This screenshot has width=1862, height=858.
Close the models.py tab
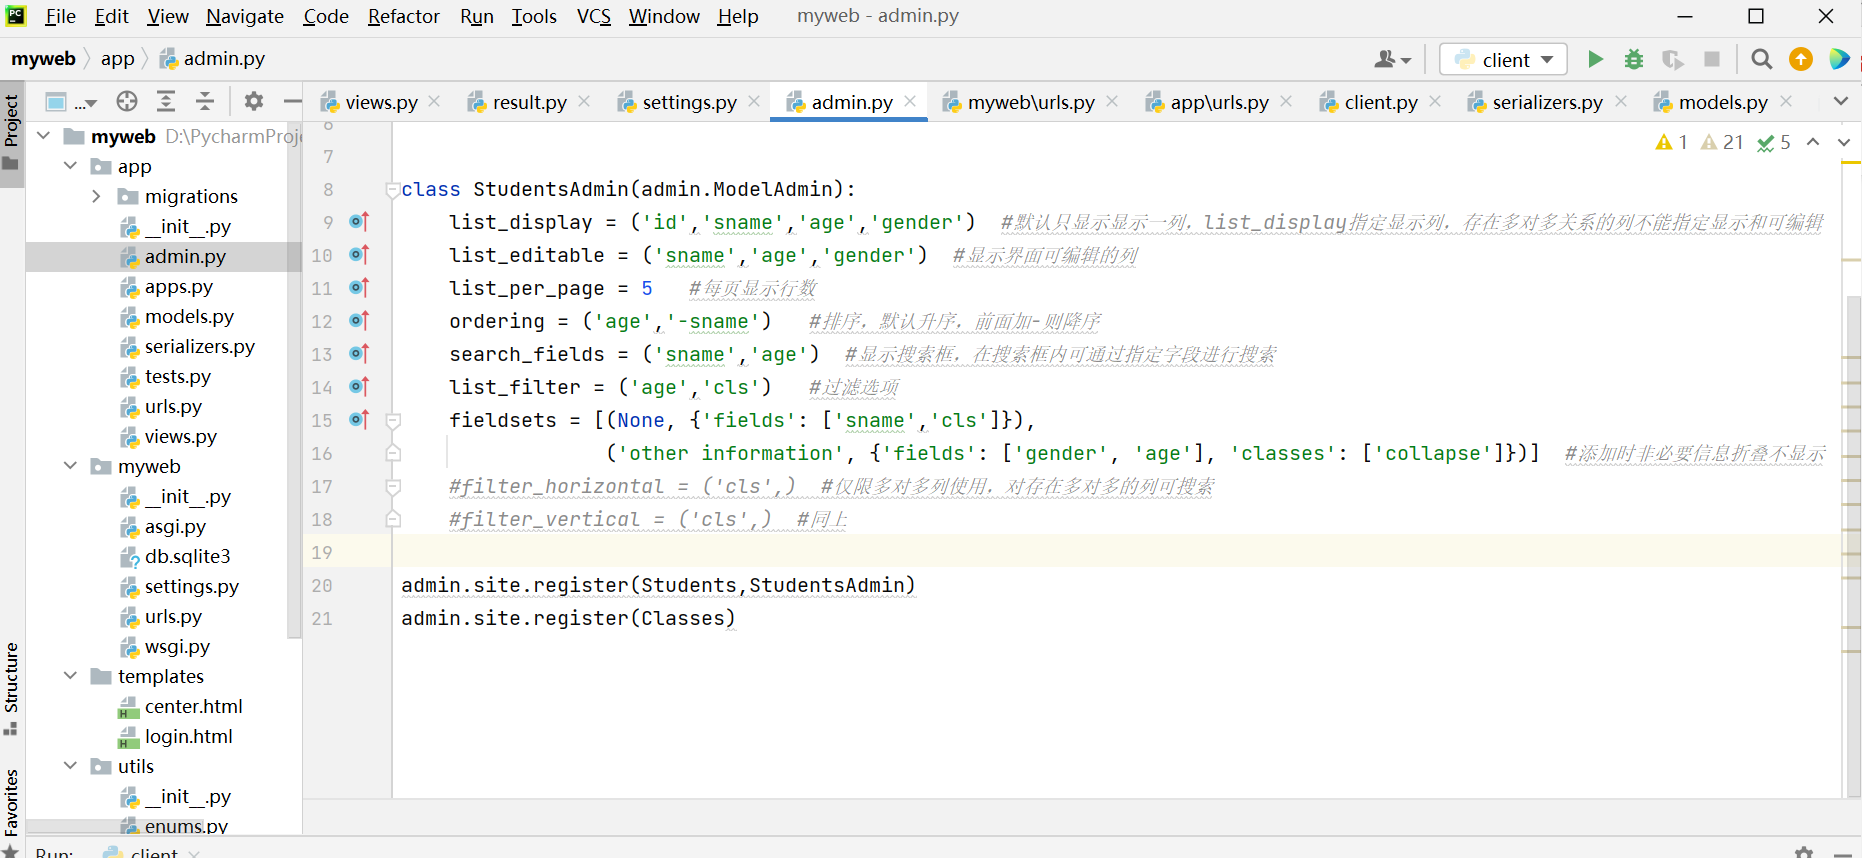1785,101
